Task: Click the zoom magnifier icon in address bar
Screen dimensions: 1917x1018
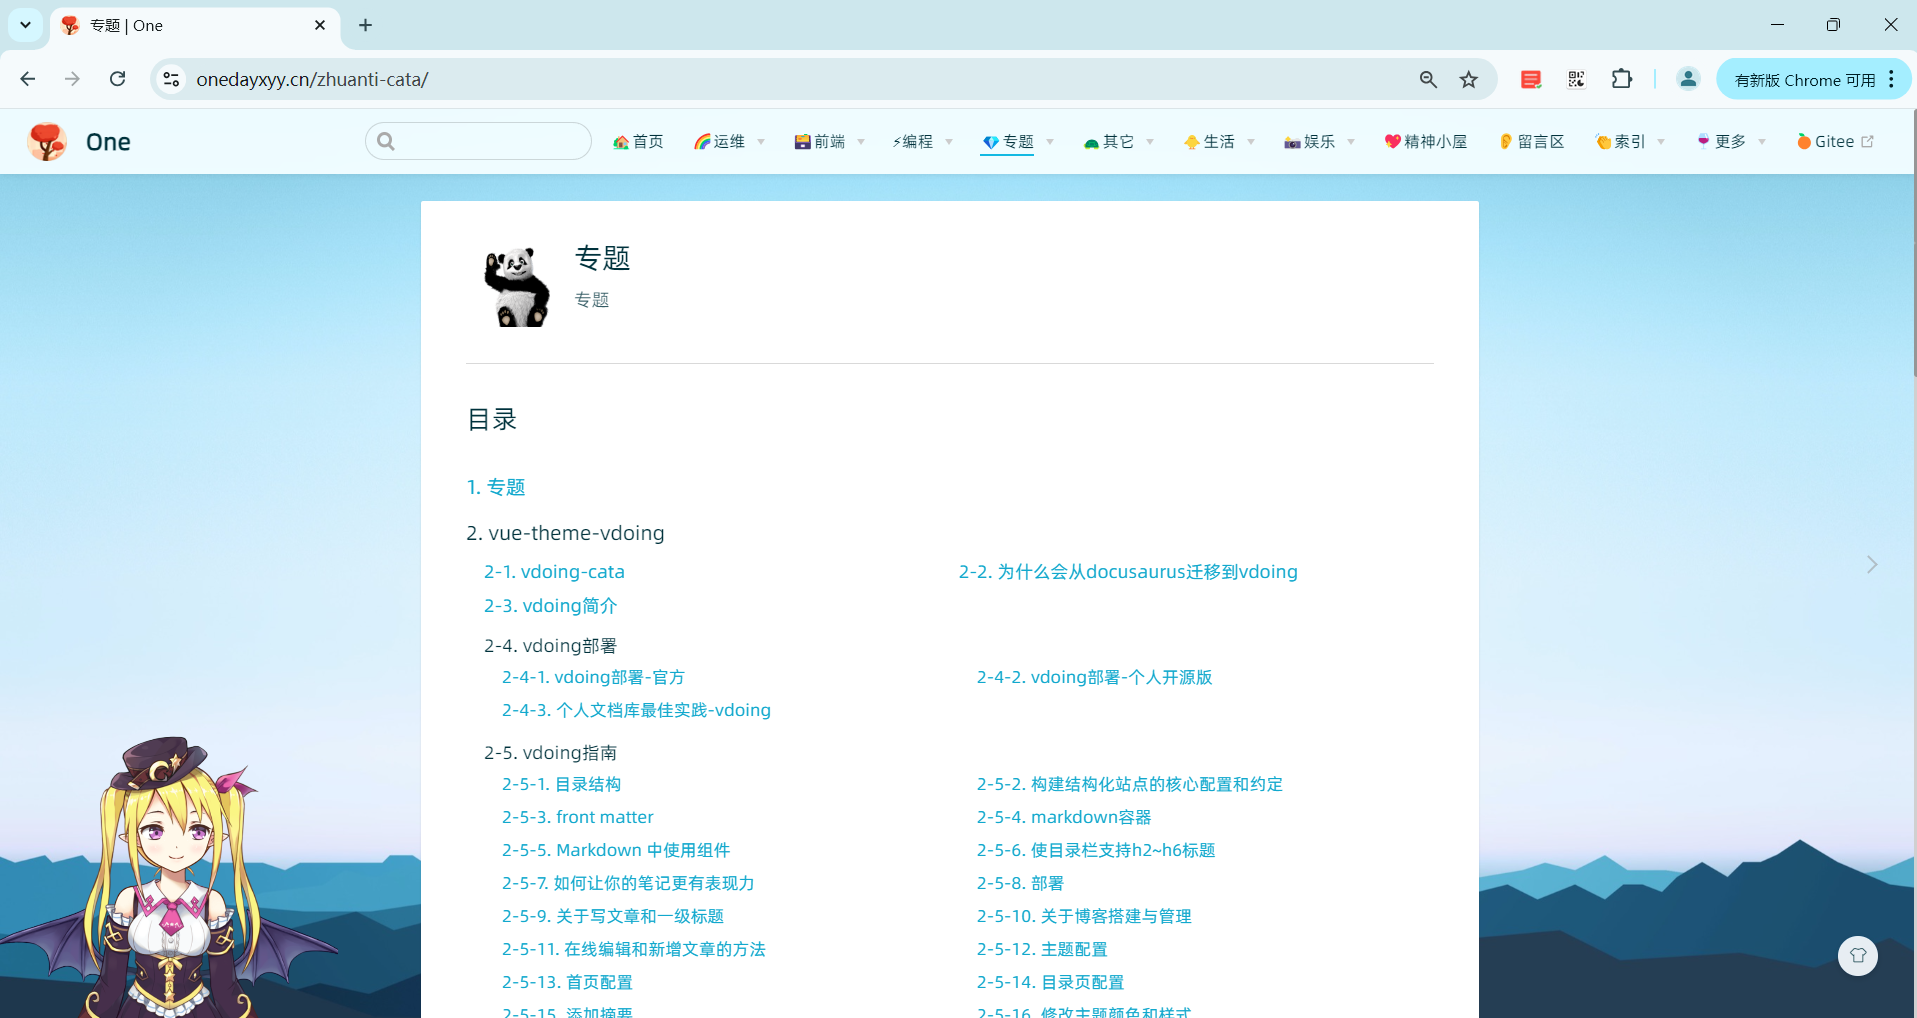Action: (x=1428, y=79)
